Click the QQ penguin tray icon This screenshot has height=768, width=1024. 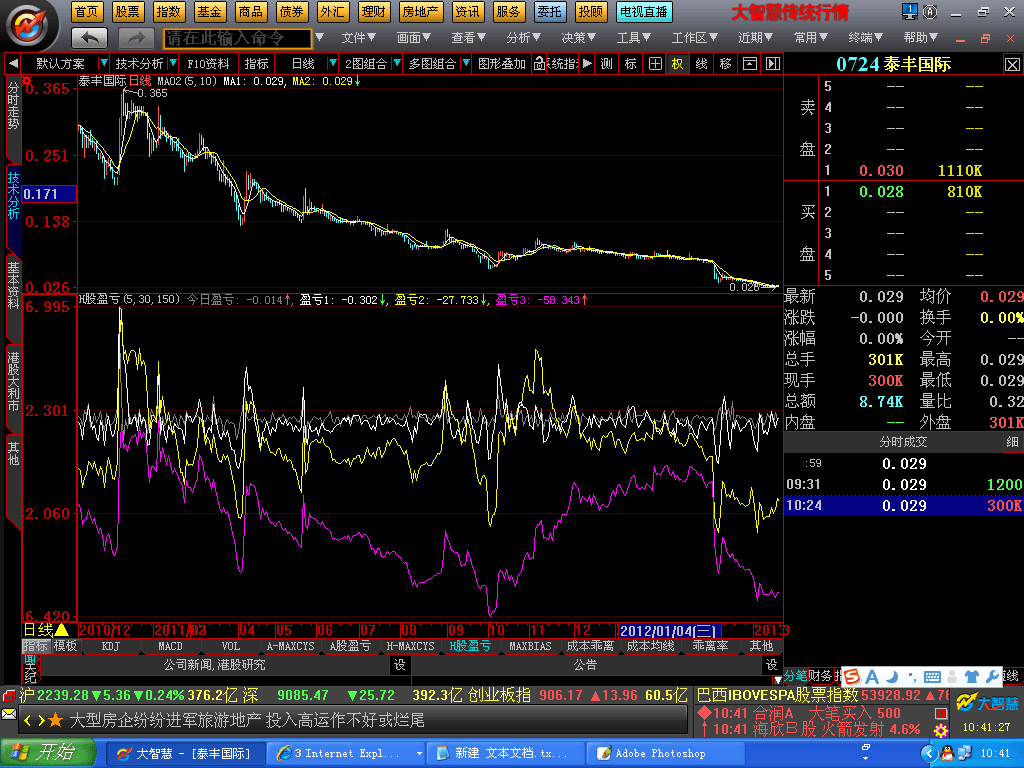click(947, 753)
